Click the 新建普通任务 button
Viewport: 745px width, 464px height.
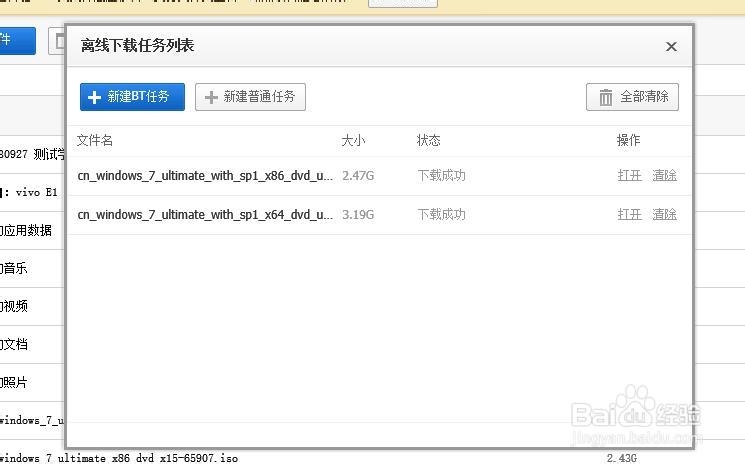[250, 97]
